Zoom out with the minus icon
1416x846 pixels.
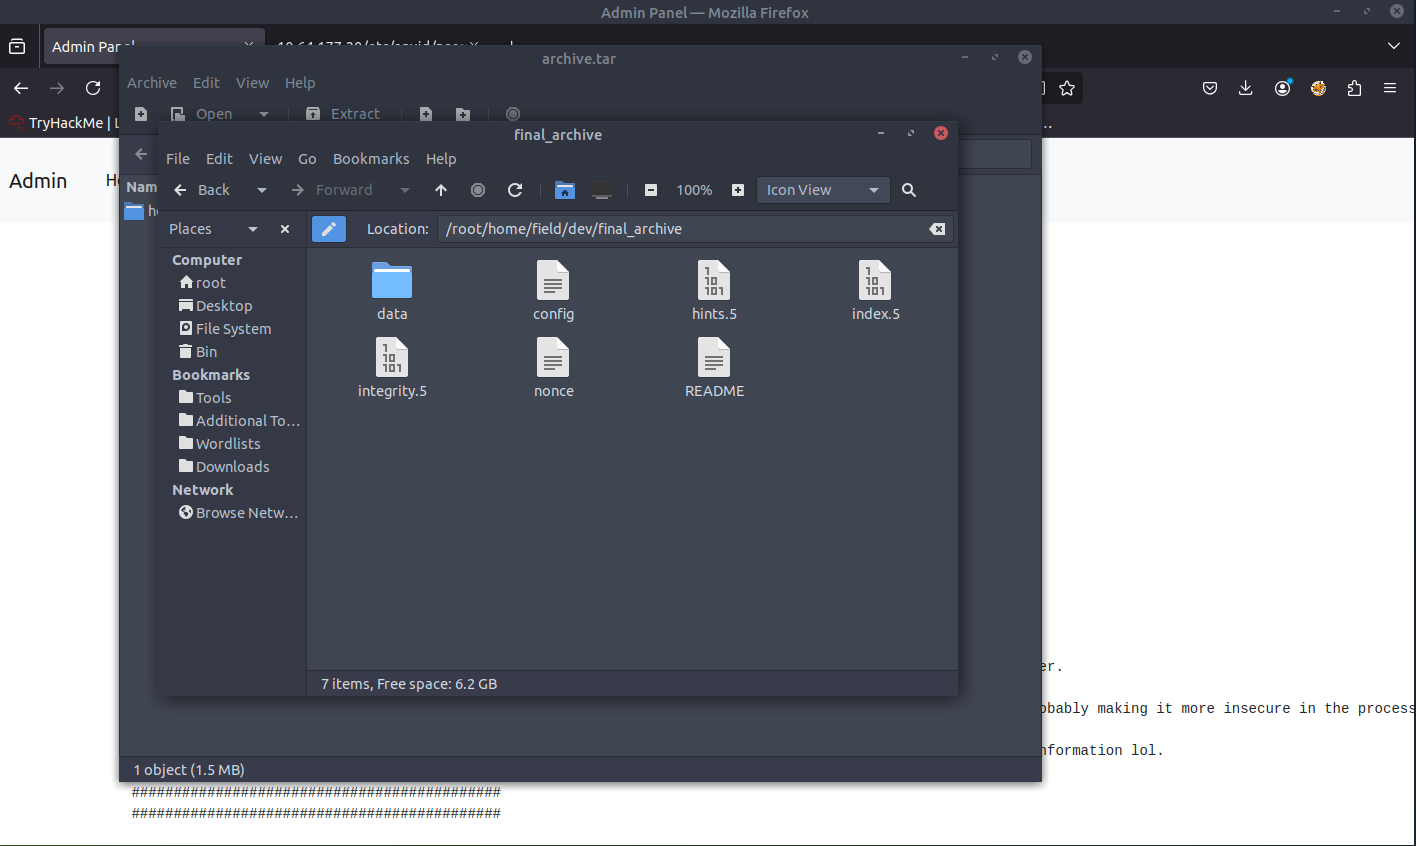651,190
